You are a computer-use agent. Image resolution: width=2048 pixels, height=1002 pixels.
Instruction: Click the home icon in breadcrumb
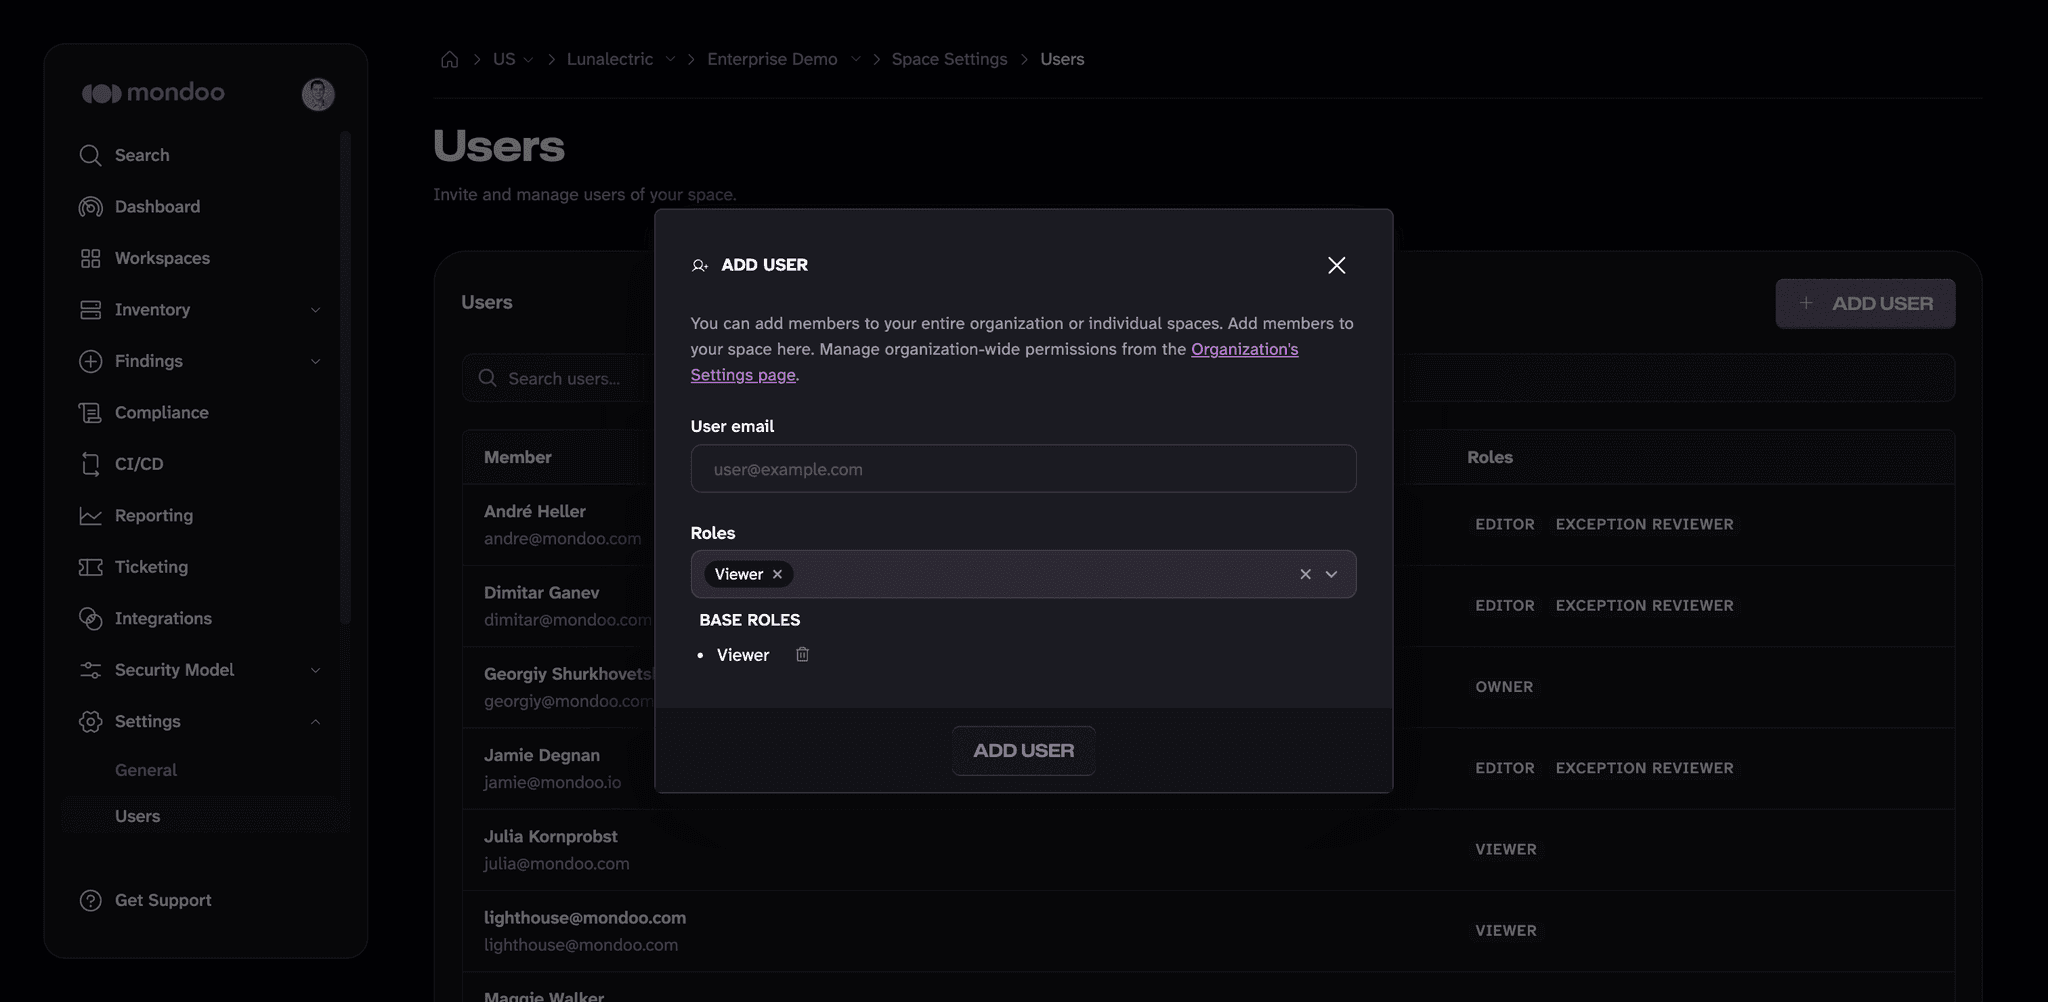(x=450, y=59)
